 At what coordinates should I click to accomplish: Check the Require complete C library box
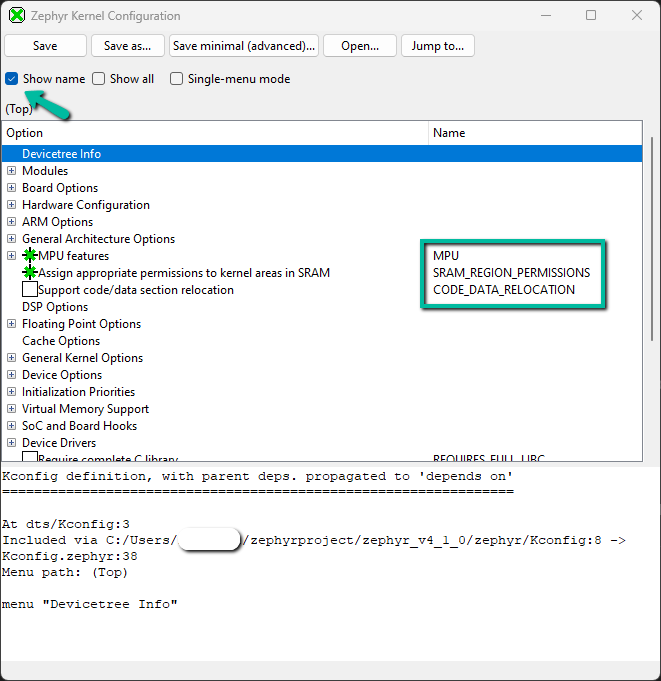[30, 457]
